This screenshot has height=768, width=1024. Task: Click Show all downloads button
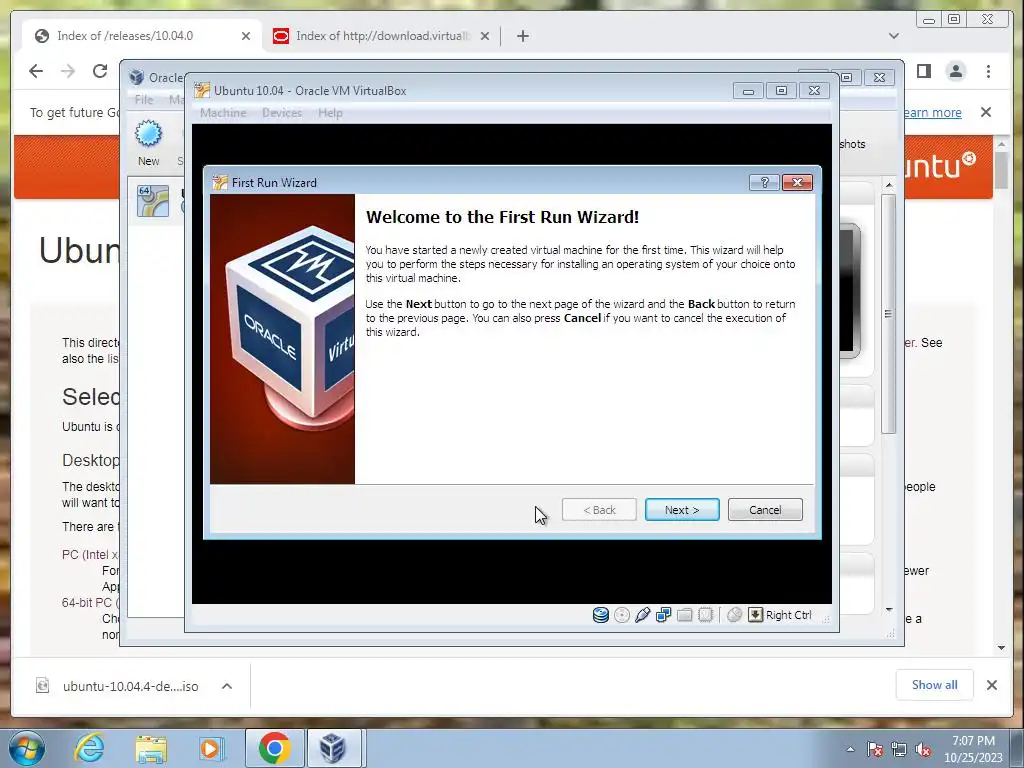click(935, 685)
